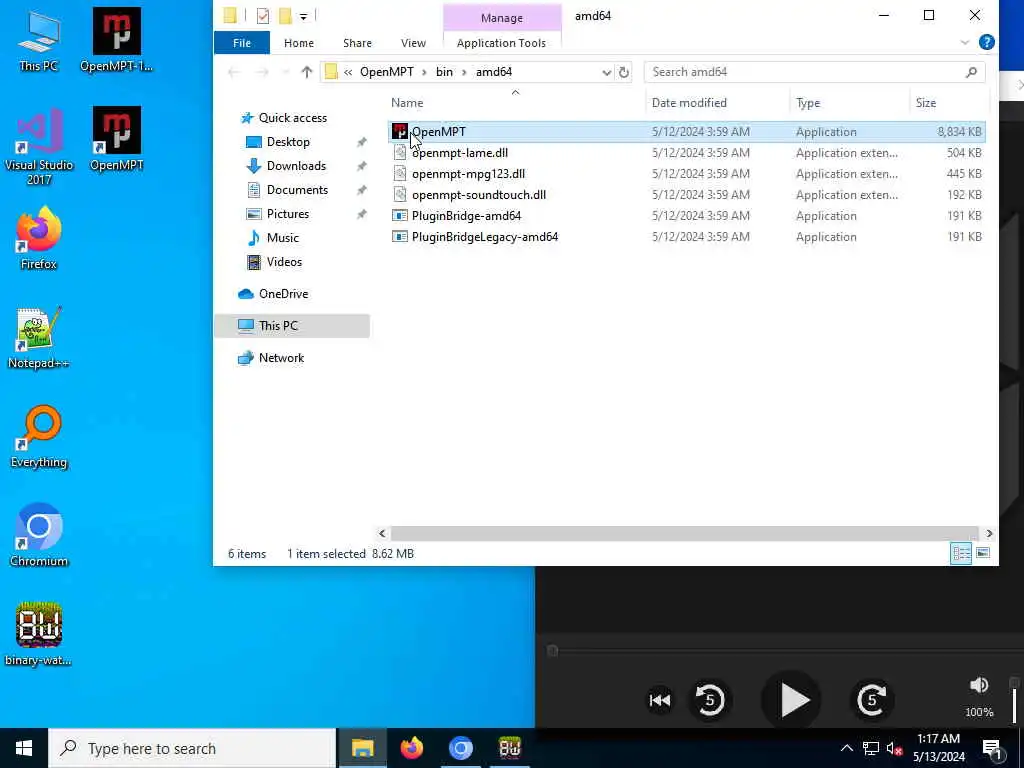Select the openmpt-mpg123.dll file icon
The width and height of the screenshot is (1024, 768).
tap(400, 174)
